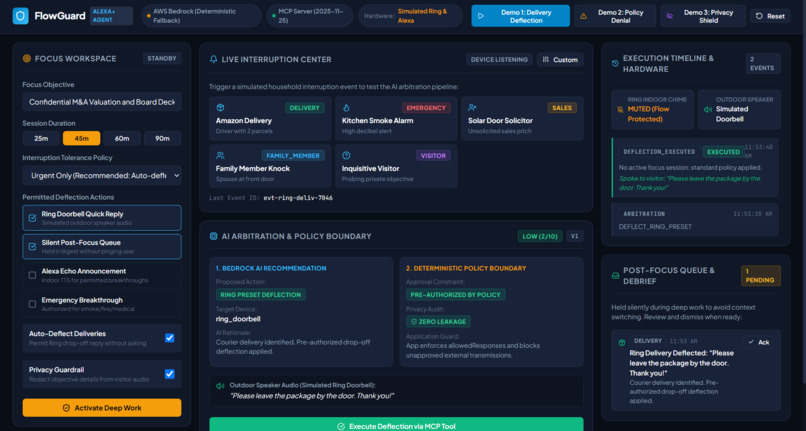Click the EXECUTED timeline badge
Viewport: 806px width, 431px height.
click(x=723, y=152)
